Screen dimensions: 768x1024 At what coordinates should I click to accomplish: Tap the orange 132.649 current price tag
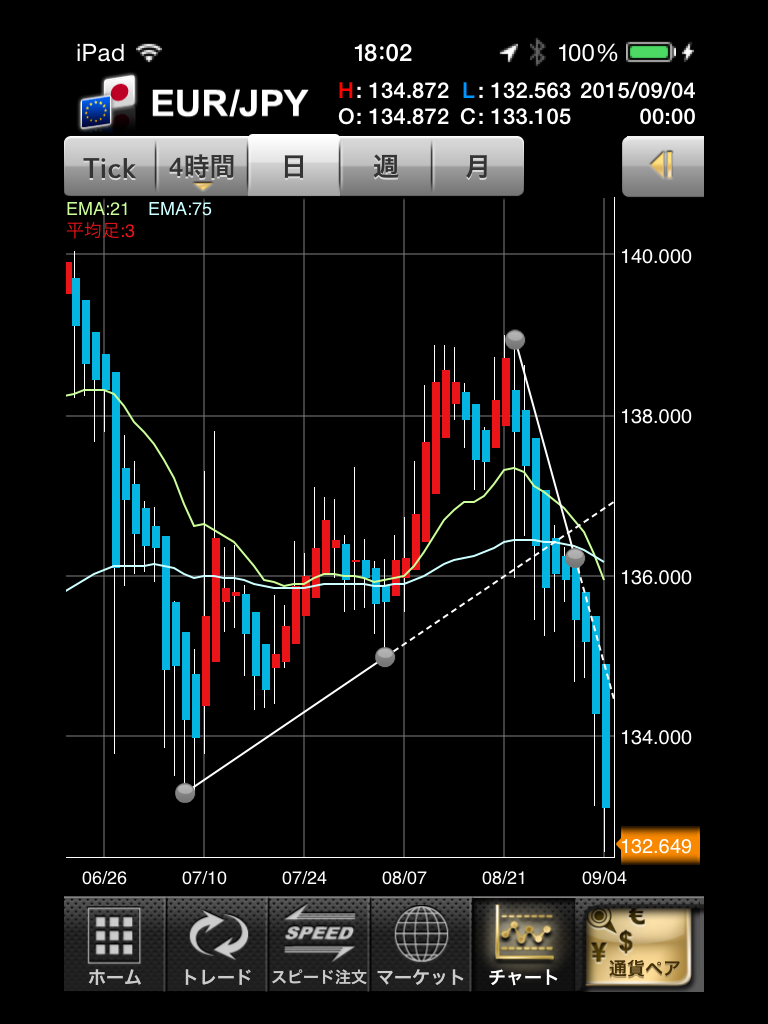(x=660, y=846)
